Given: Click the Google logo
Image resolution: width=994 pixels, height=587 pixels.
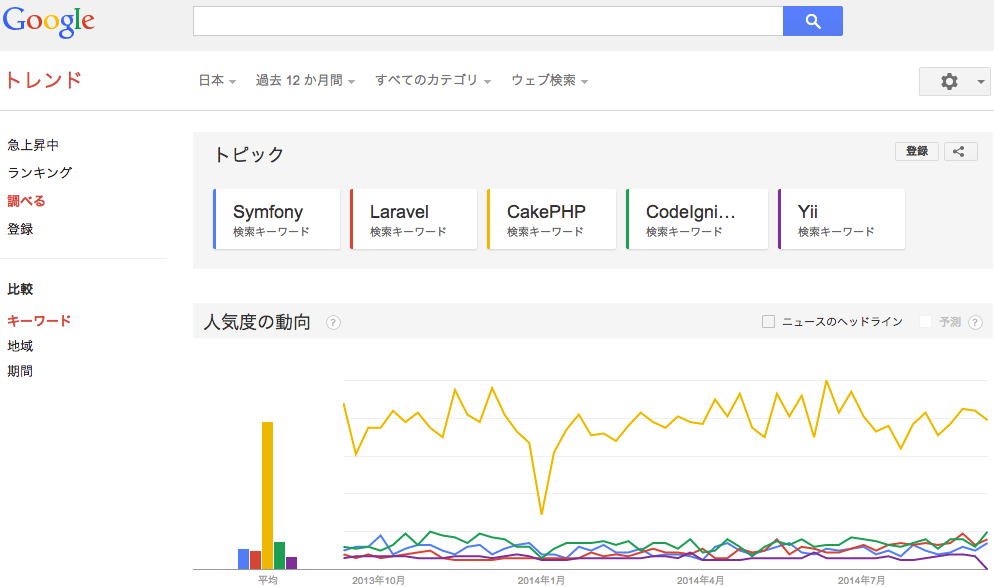Looking at the screenshot, I should coord(49,22).
